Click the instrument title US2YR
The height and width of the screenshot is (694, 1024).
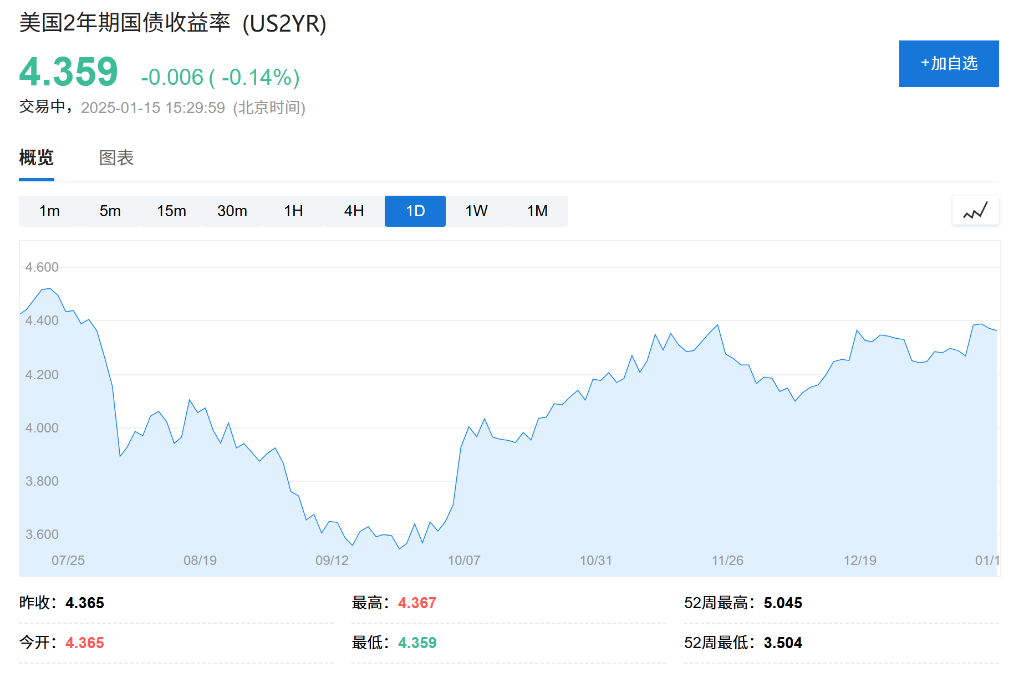point(170,24)
